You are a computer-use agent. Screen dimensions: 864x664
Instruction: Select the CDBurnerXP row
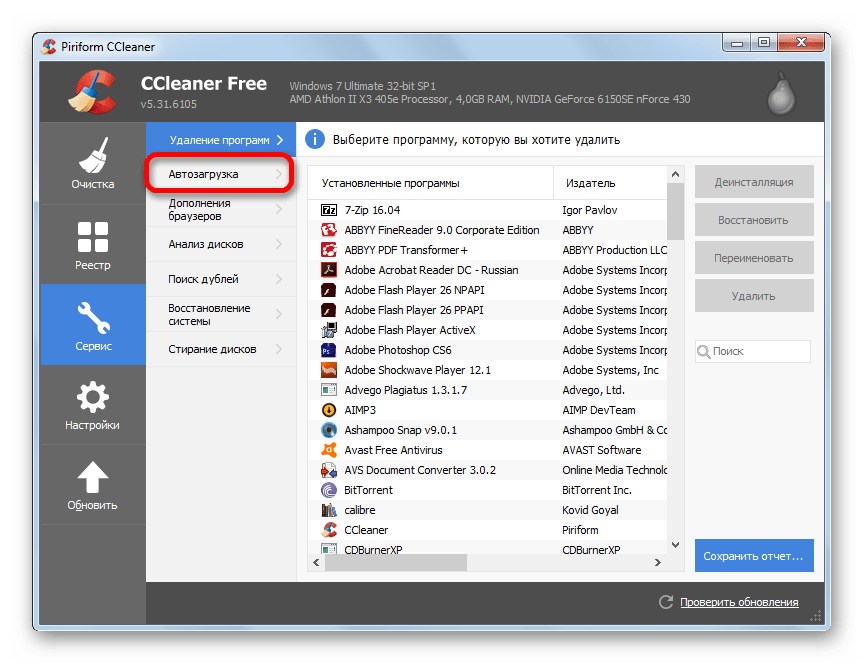pos(487,548)
